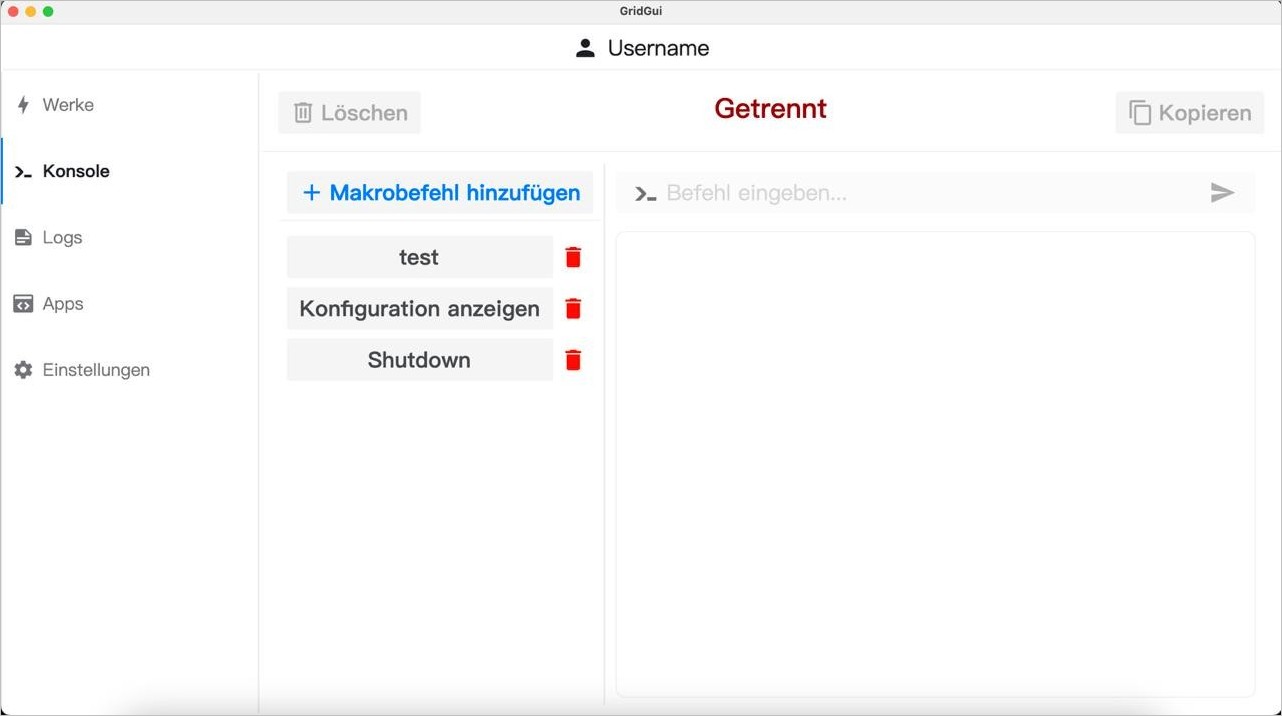Viewport: 1282px width, 716px height.
Task: Click the trash icon next to test macro
Action: click(573, 258)
